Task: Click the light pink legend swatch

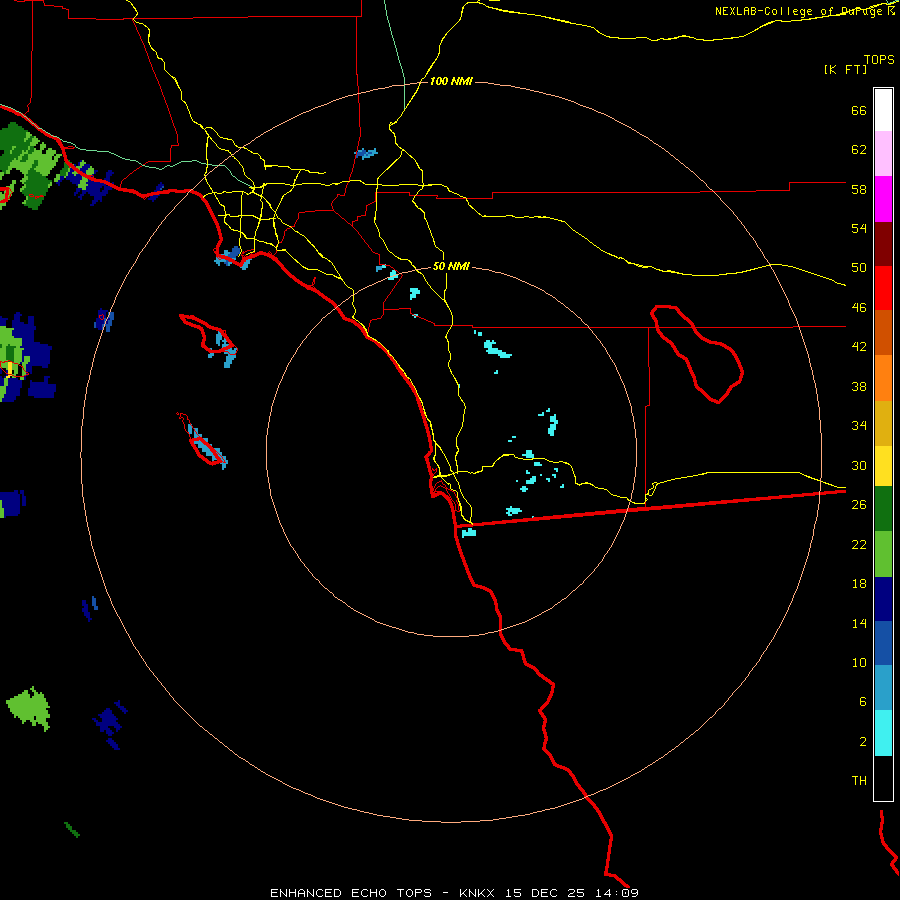Action: pos(883,154)
